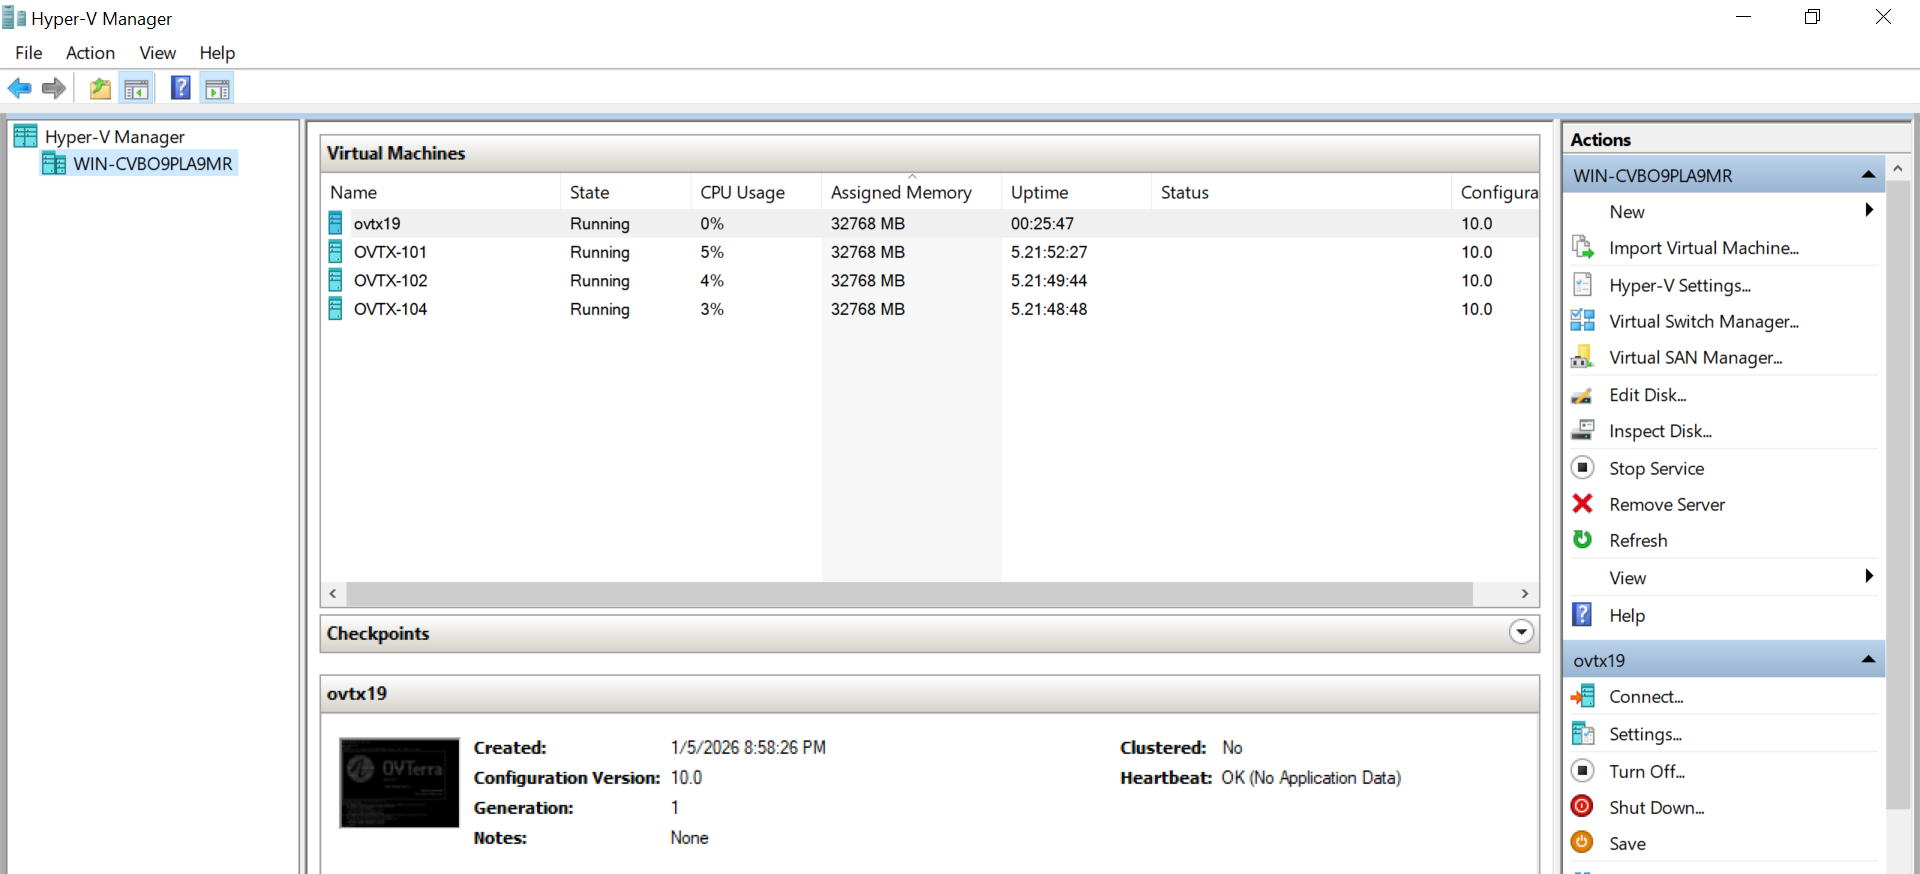Expand the Checkpoints section chevron
Viewport: 1920px width, 874px height.
coord(1521,632)
